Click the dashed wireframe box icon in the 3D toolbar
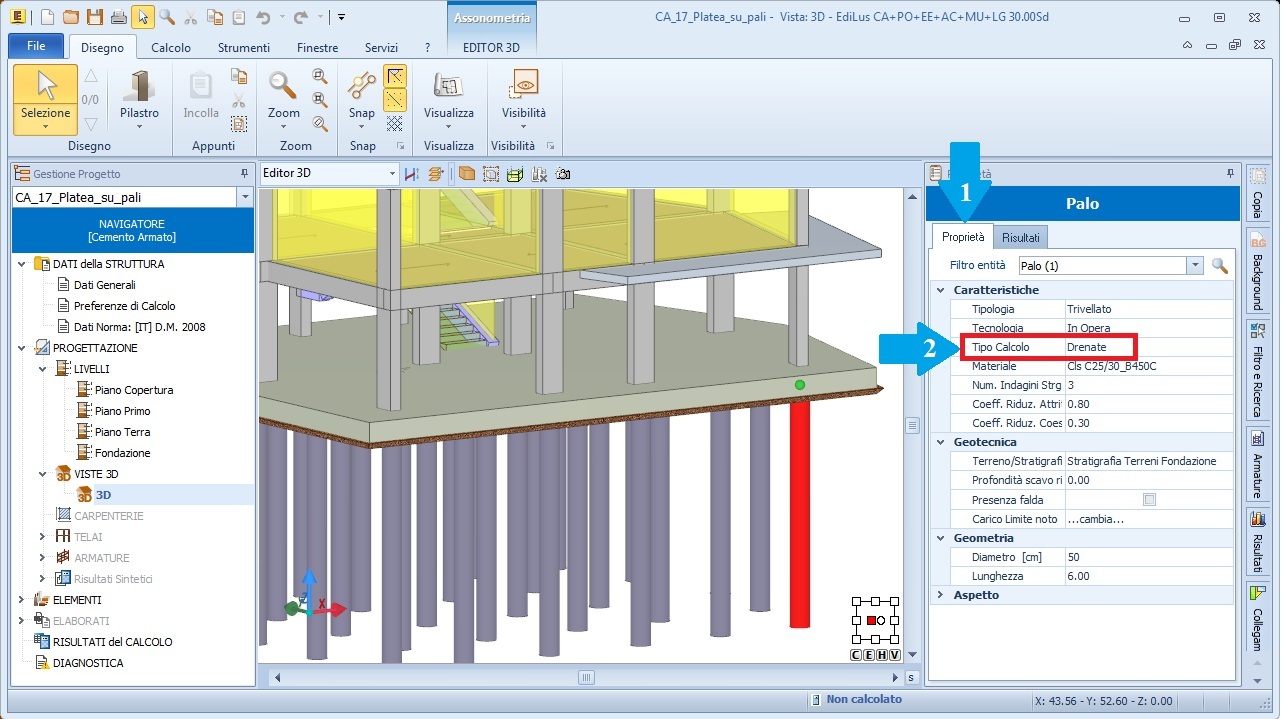The image size is (1281, 719). [491, 174]
